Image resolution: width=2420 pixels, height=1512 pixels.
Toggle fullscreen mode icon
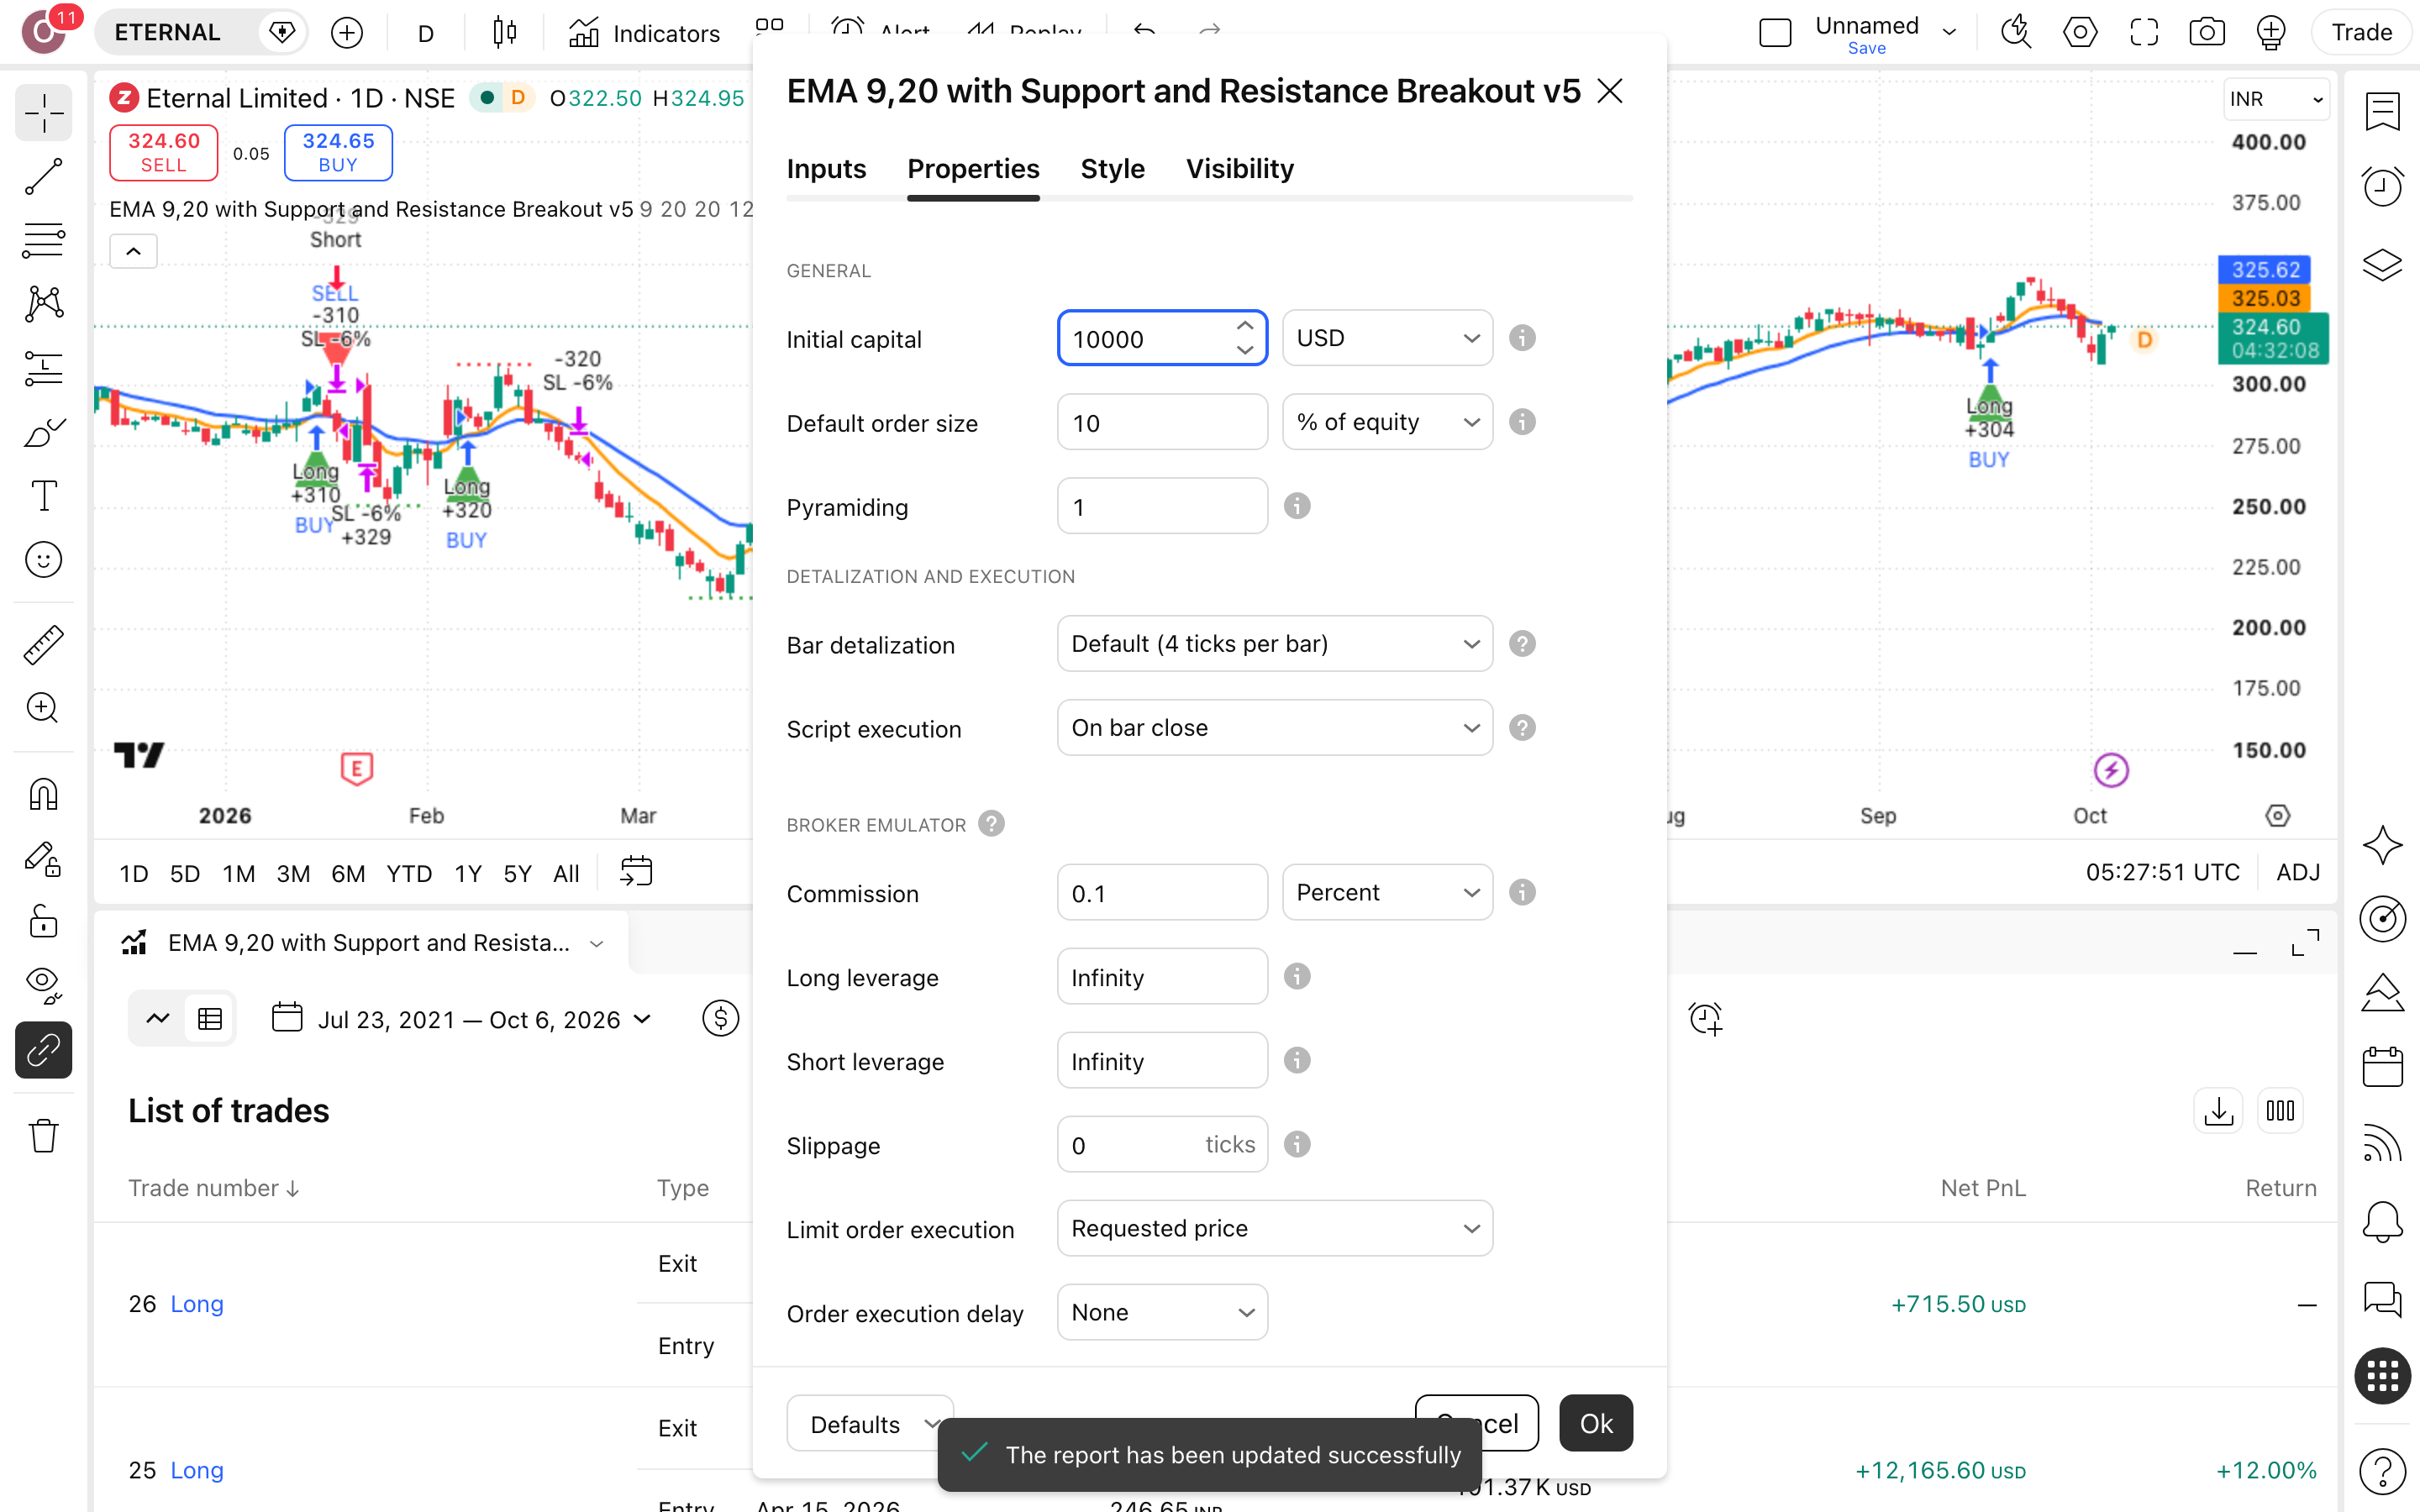click(2144, 32)
